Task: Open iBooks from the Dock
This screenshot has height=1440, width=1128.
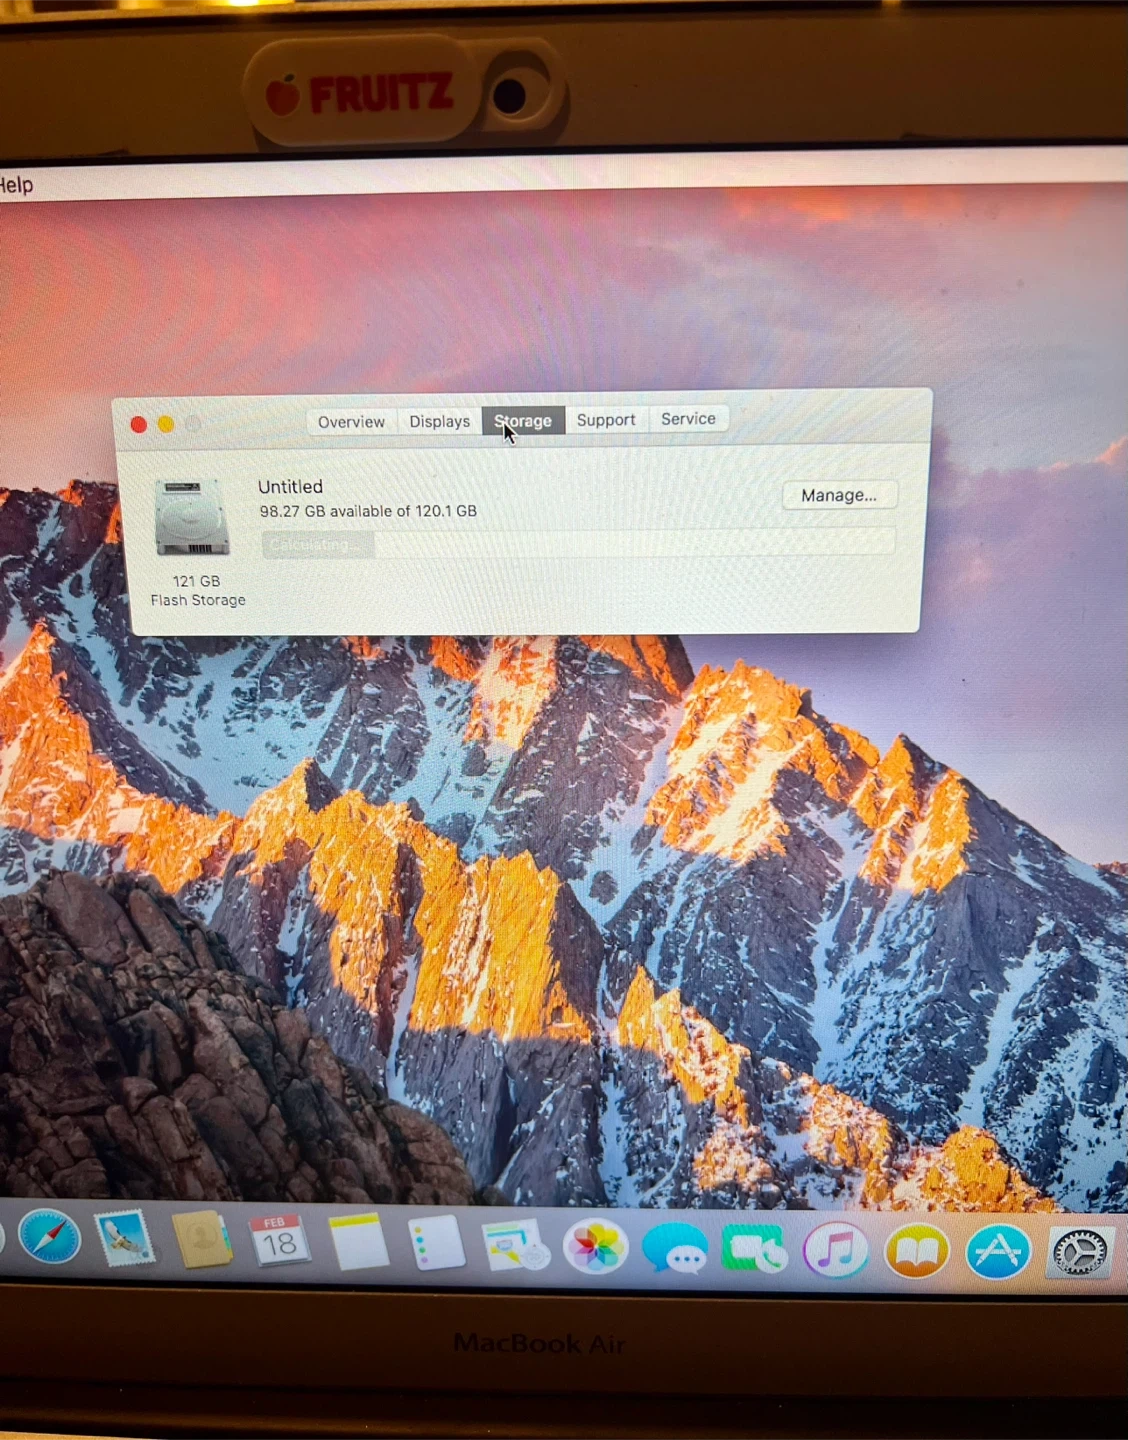Action: point(916,1251)
